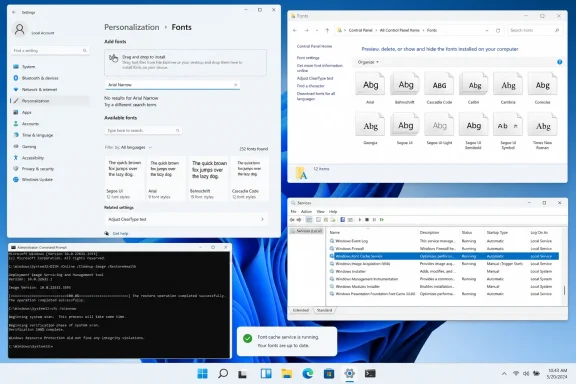Open the Action menu in Services

[x=306, y=212]
